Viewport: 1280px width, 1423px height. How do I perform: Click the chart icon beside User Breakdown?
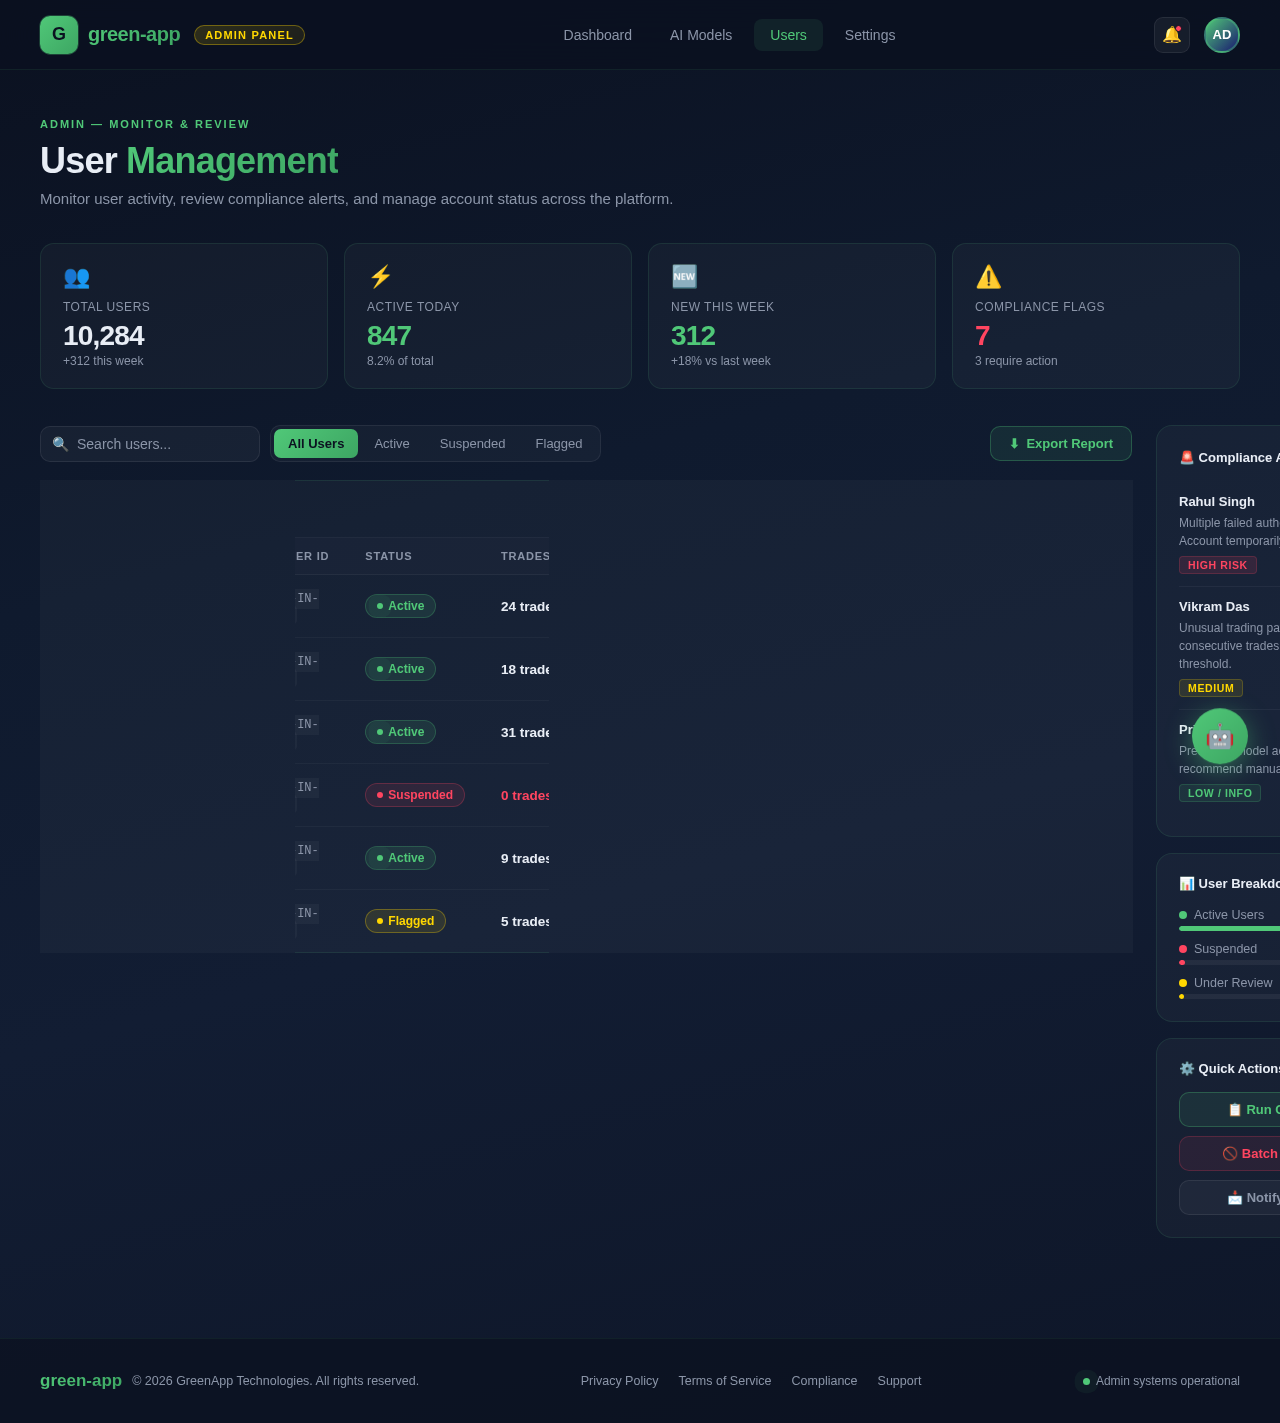(x=1187, y=883)
